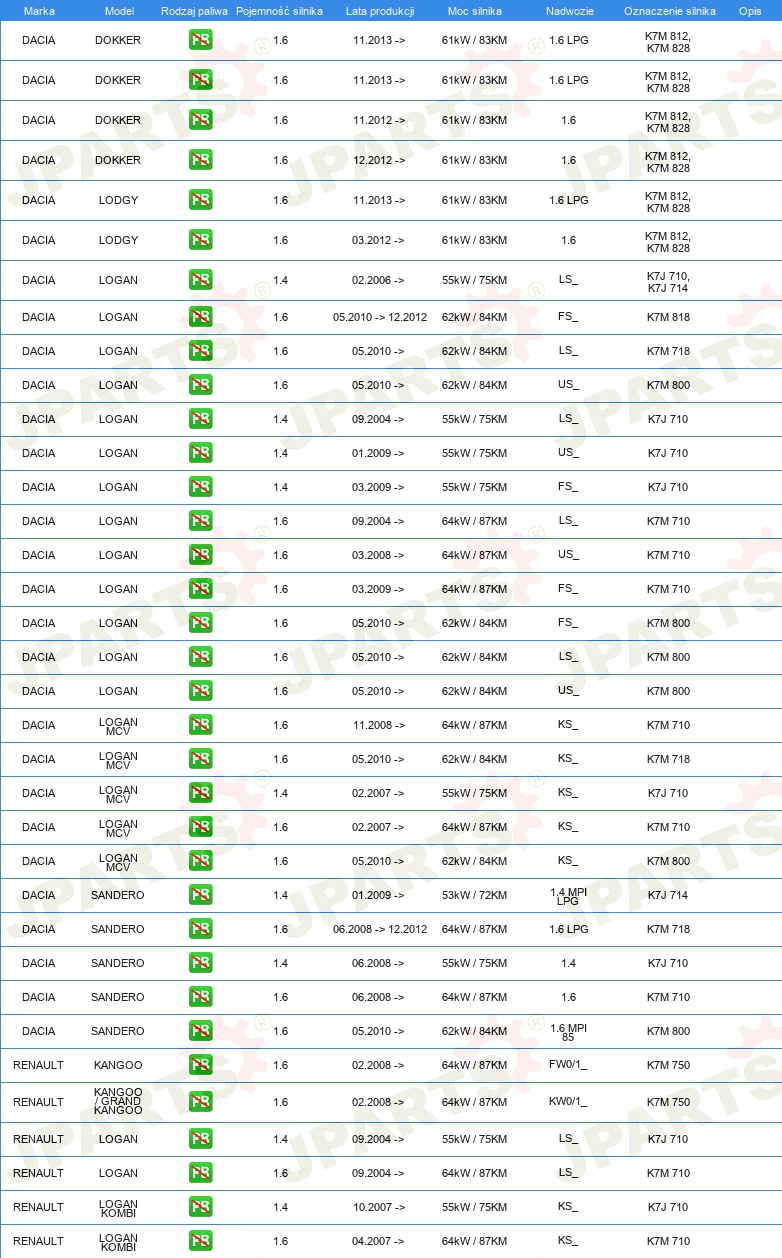The height and width of the screenshot is (1258, 782).
Task: Click the fuel icon in the Logan LS_ K7M 718 row
Action: tap(200, 351)
